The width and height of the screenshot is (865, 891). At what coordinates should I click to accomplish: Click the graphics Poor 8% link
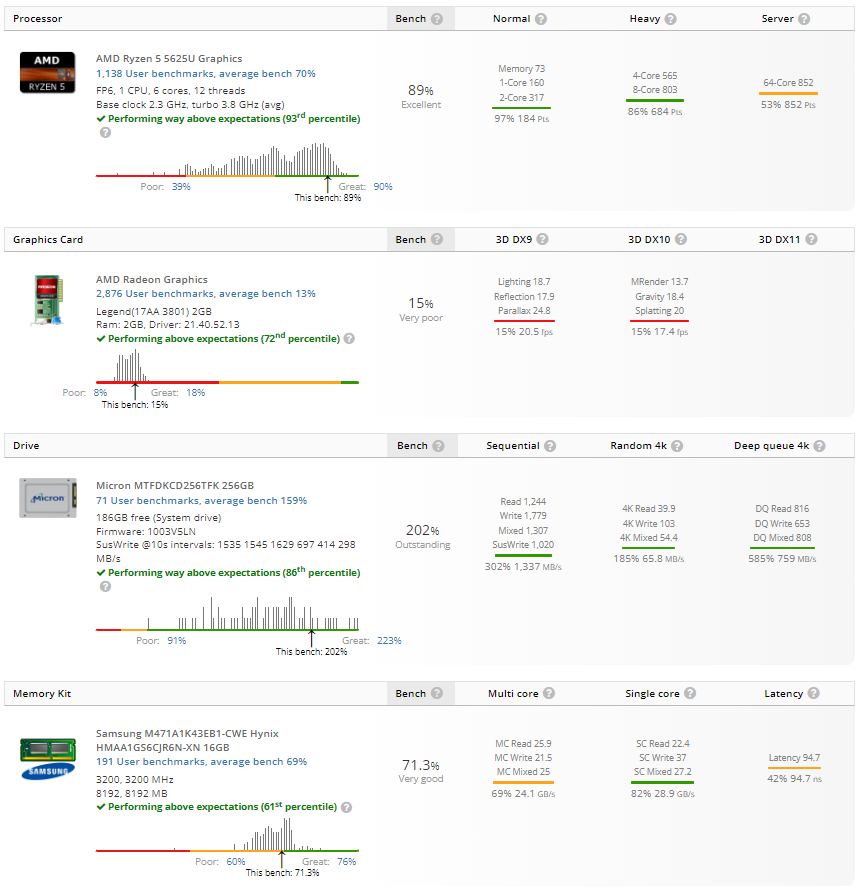click(x=100, y=393)
